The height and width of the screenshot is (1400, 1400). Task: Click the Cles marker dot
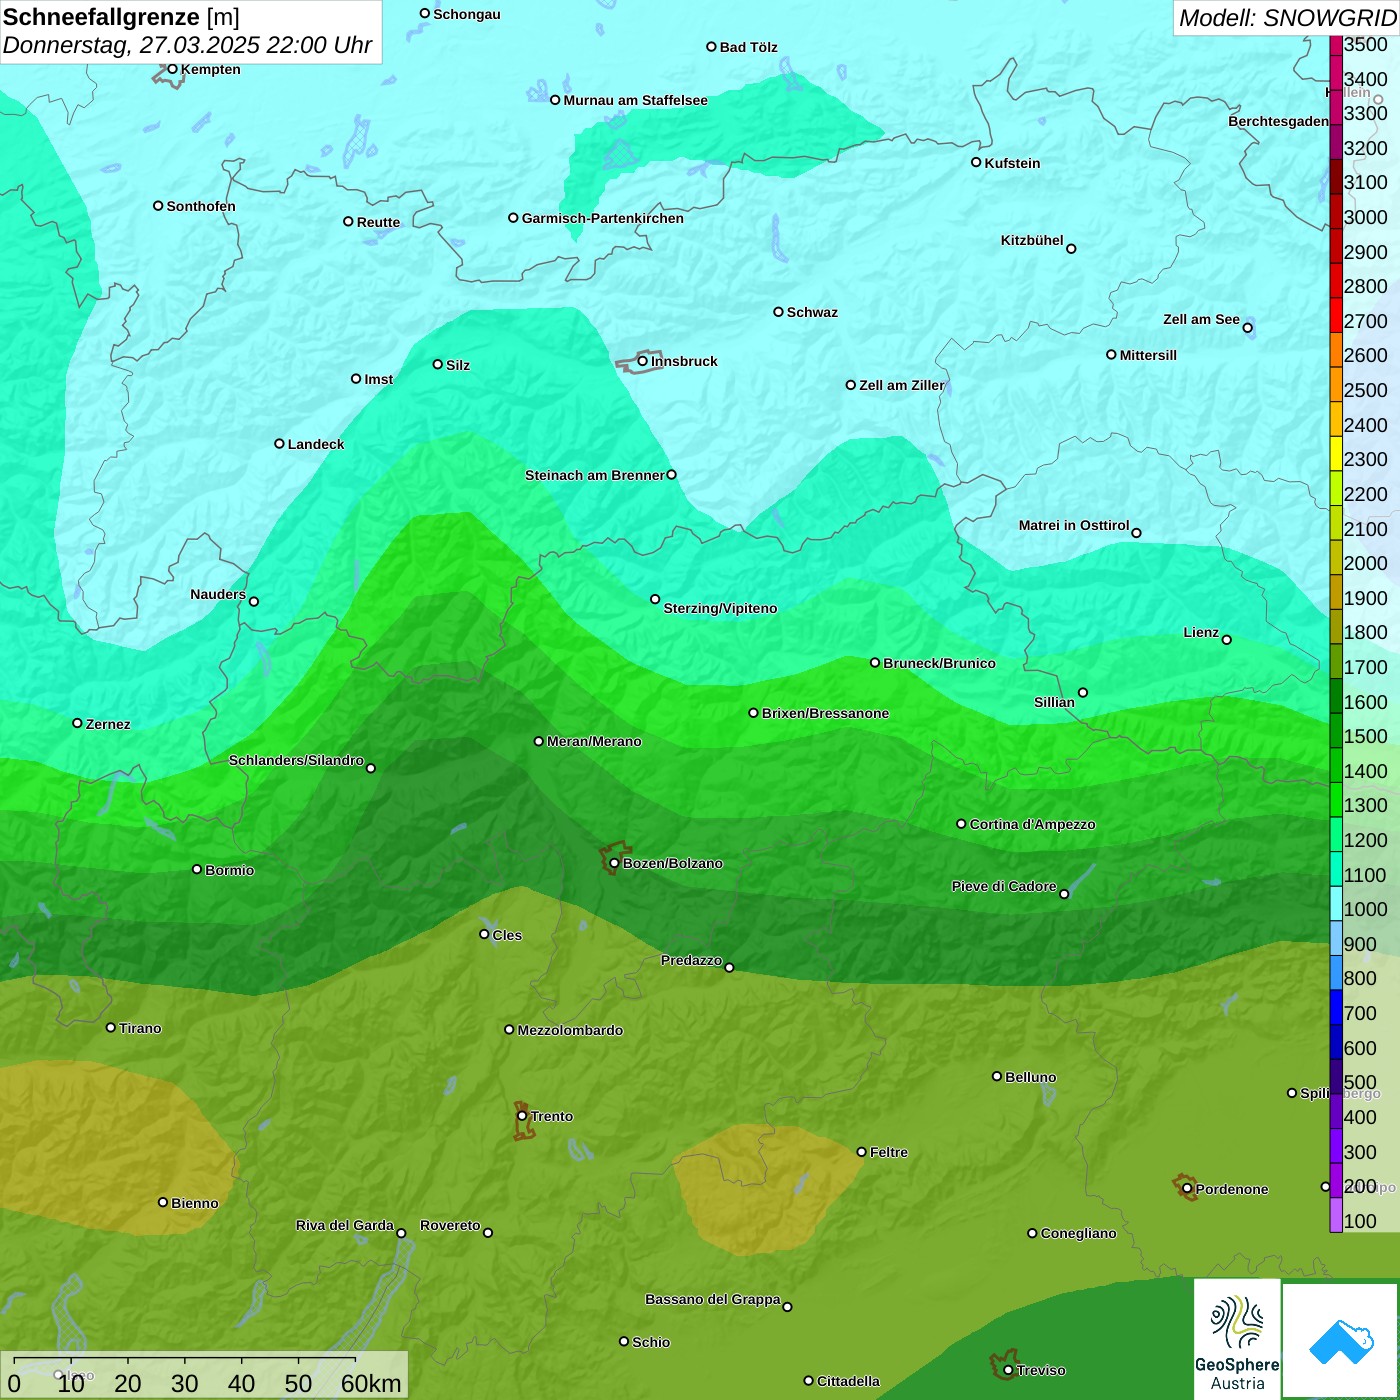[x=484, y=934]
